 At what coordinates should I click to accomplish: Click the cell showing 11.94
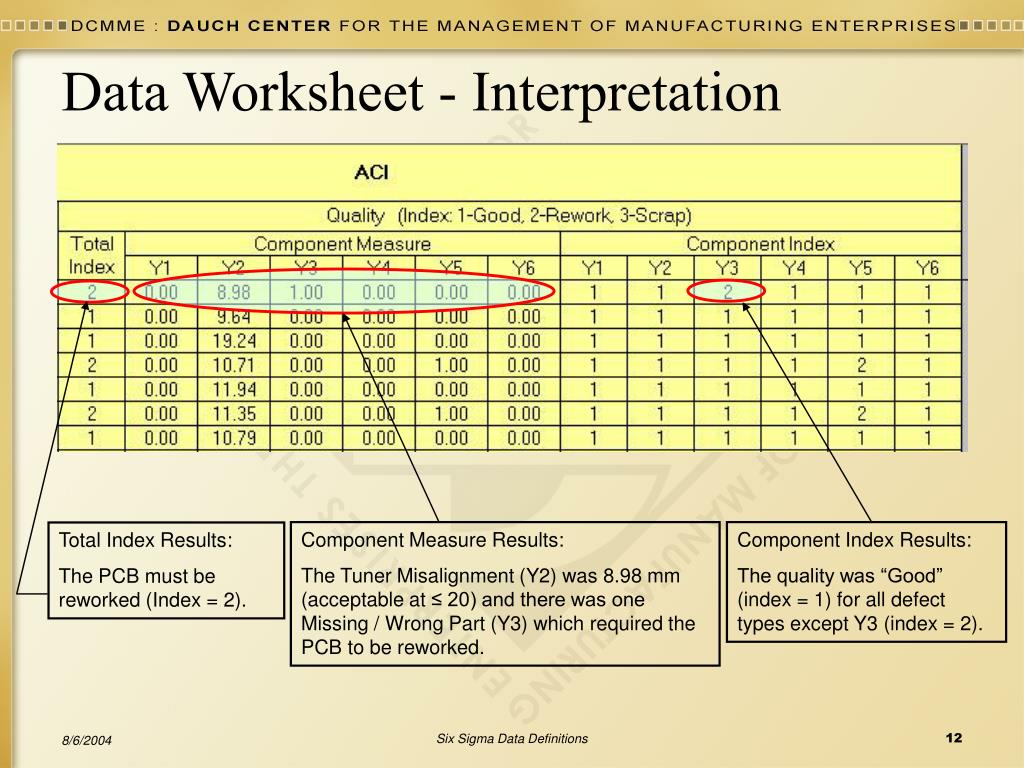coord(234,389)
